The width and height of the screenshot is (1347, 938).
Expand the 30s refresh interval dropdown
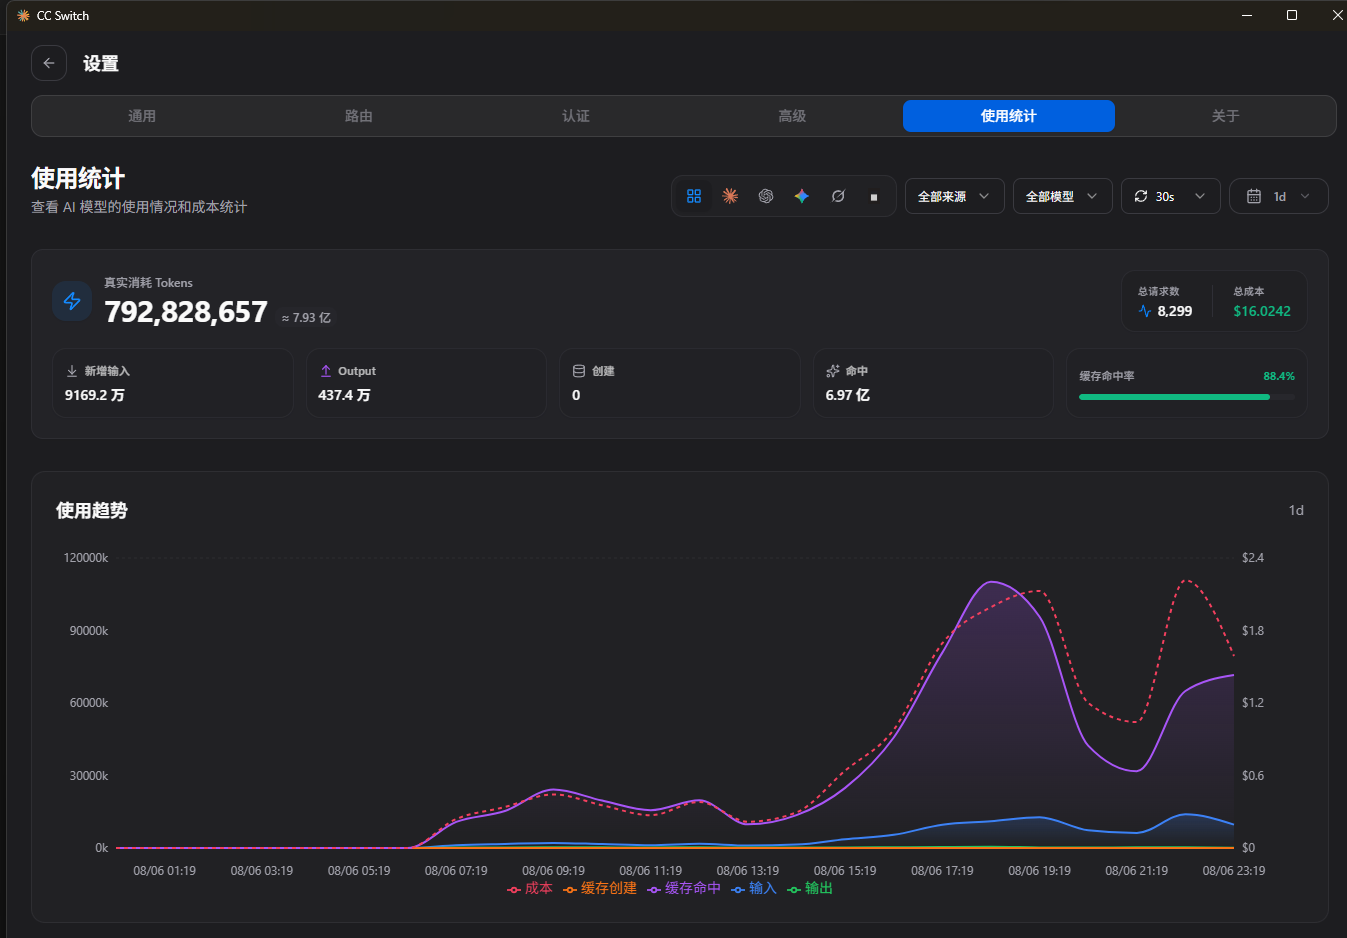[x=1170, y=196]
